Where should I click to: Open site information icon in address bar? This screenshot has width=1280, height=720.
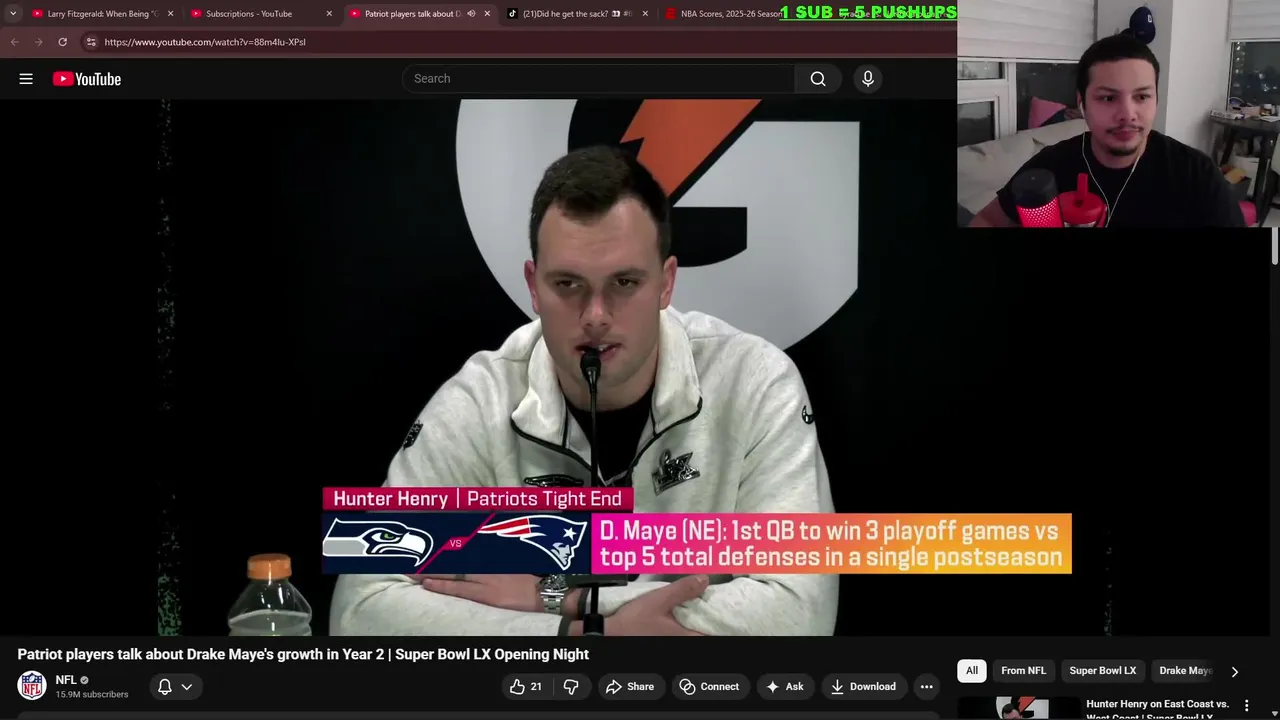tap(91, 42)
